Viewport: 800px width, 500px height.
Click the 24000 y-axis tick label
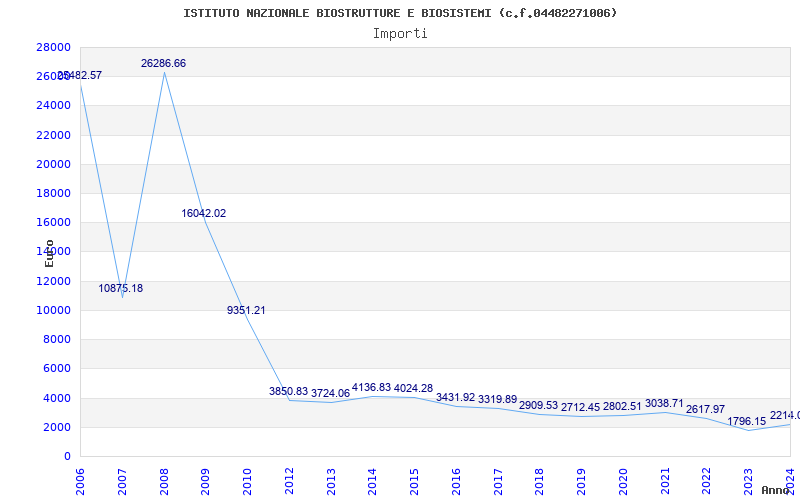54,106
